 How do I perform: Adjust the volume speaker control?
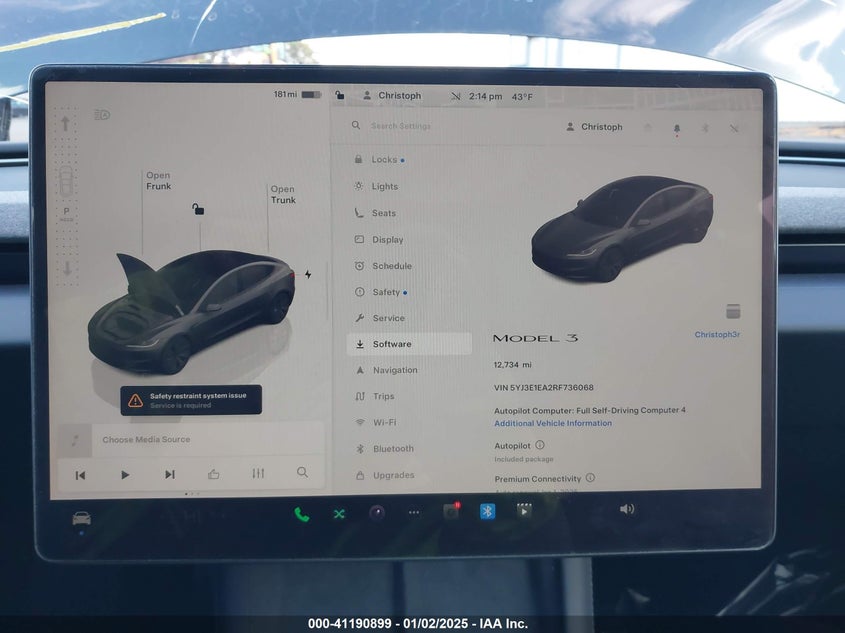pyautogui.click(x=627, y=509)
